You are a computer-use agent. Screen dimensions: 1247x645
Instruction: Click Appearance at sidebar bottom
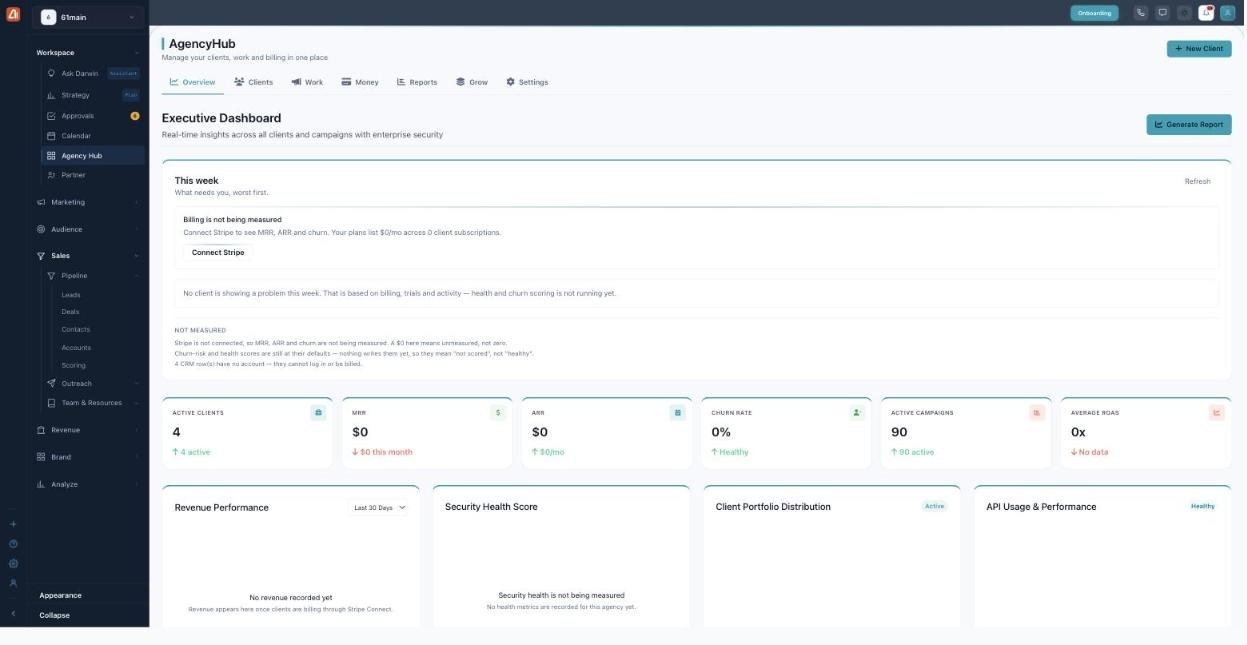[61, 595]
